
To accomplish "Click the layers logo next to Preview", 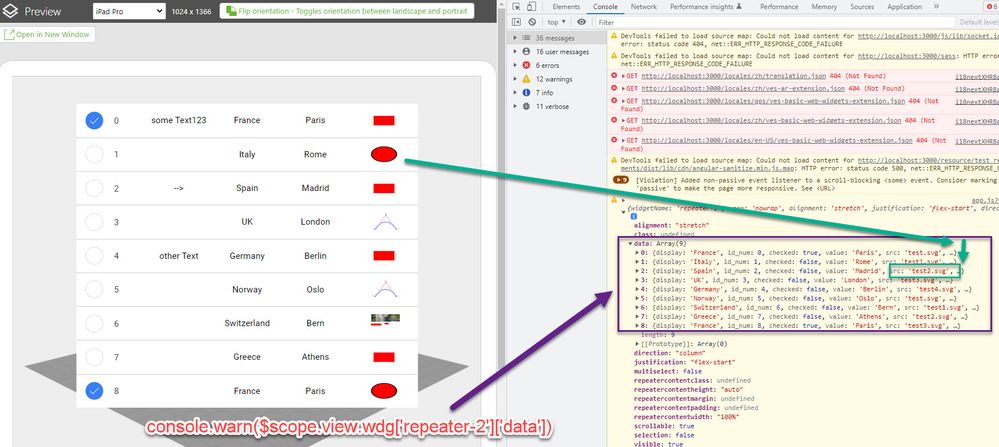I will pyautogui.click(x=10, y=11).
